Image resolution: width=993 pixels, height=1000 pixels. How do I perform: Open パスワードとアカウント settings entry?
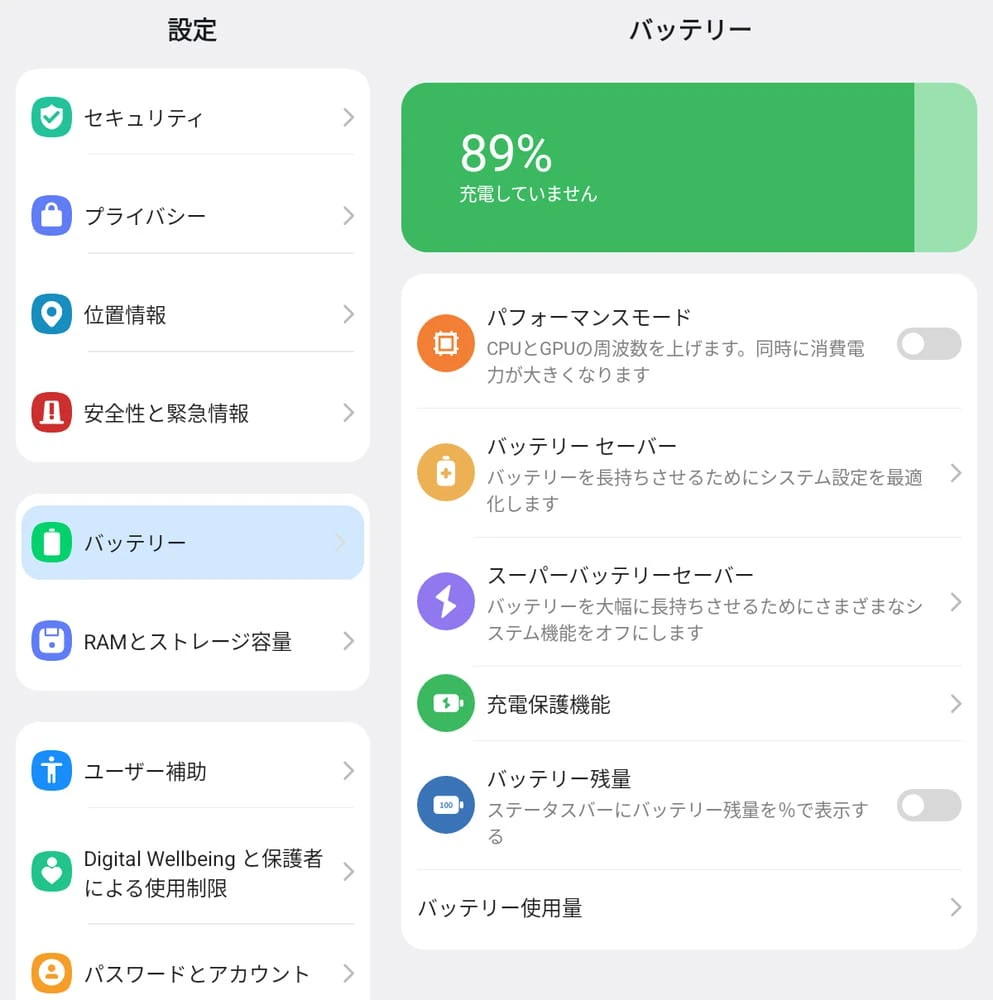[197, 973]
